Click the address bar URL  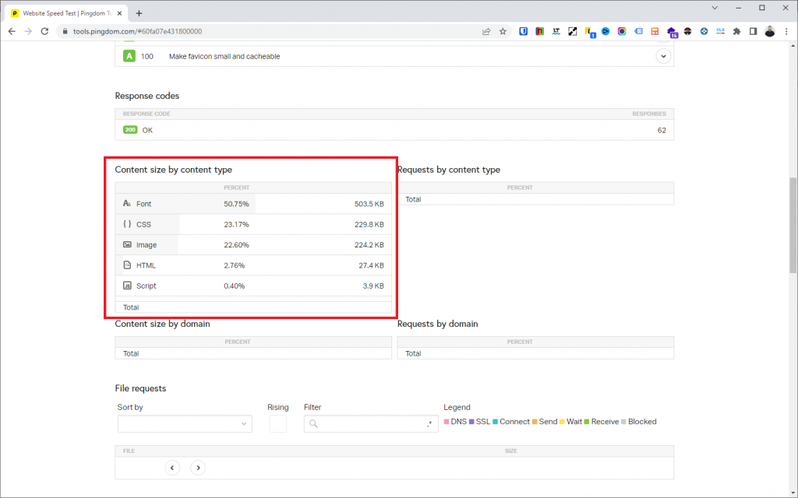137,31
